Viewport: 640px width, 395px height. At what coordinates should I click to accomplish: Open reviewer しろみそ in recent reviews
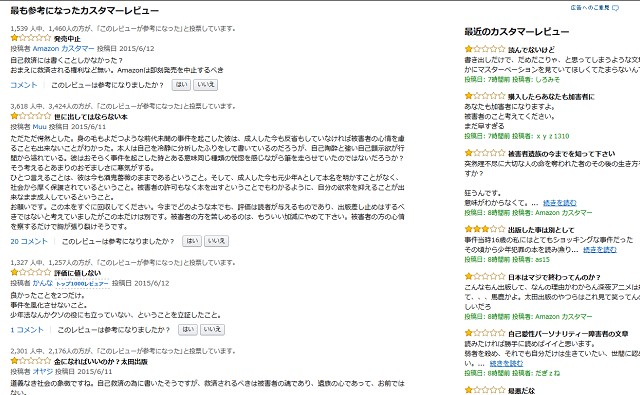547,80
